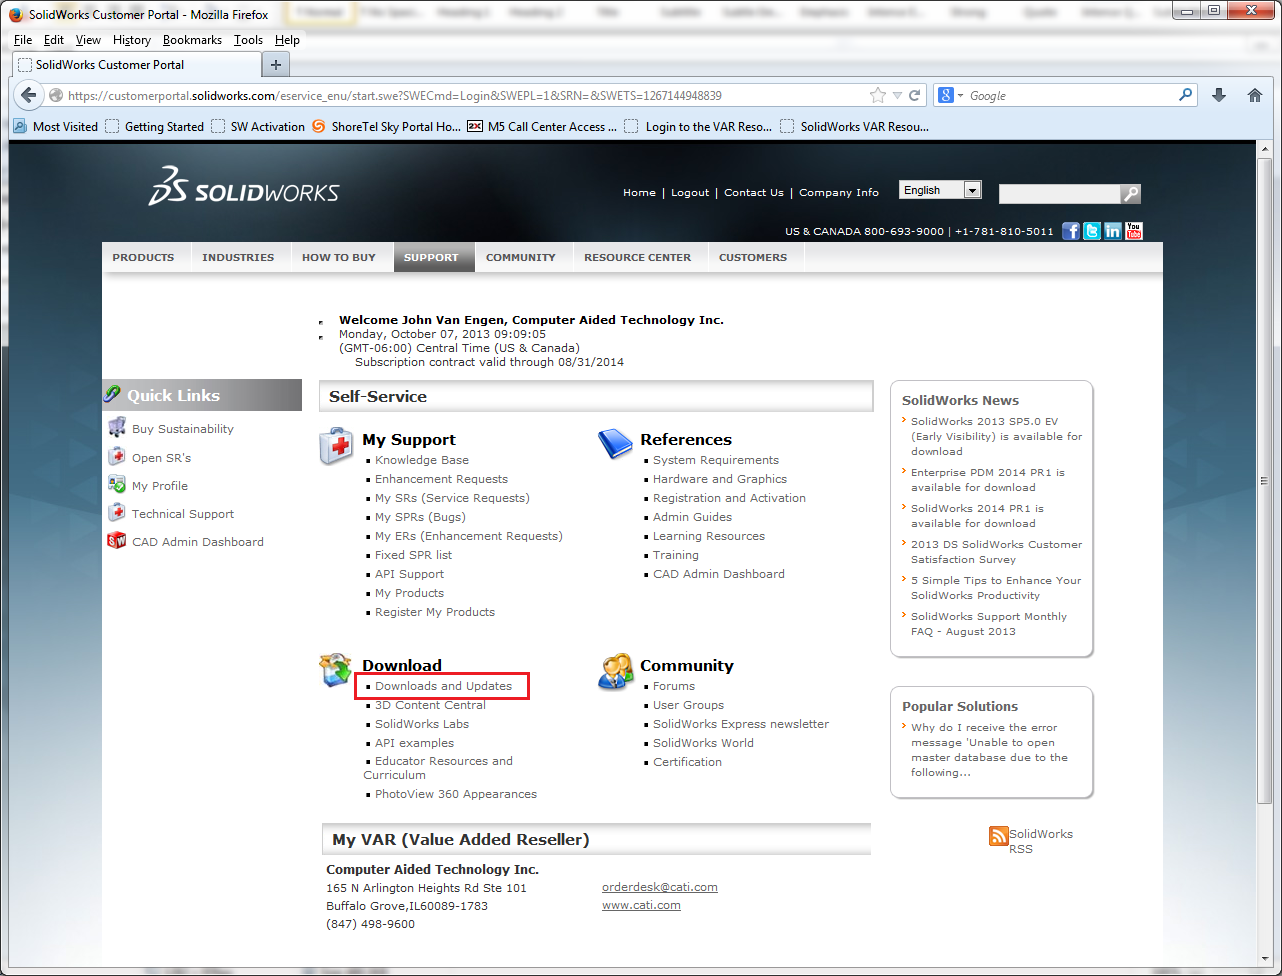This screenshot has width=1282, height=976.
Task: Open the Bookmarks menu
Action: click(x=192, y=40)
